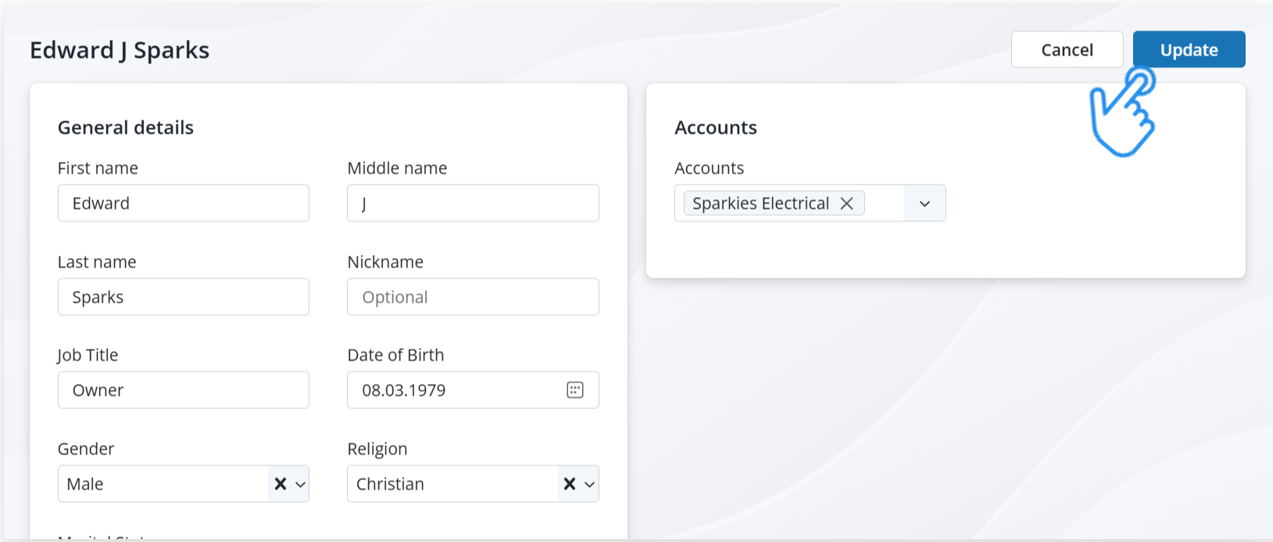The width and height of the screenshot is (1273, 542).
Task: Click the General details heading
Action: coord(125,127)
